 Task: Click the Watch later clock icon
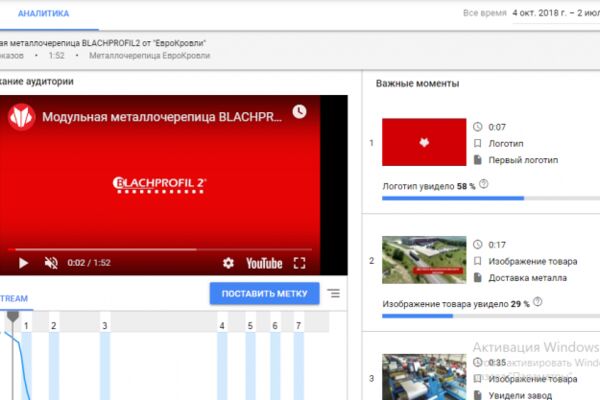click(300, 111)
